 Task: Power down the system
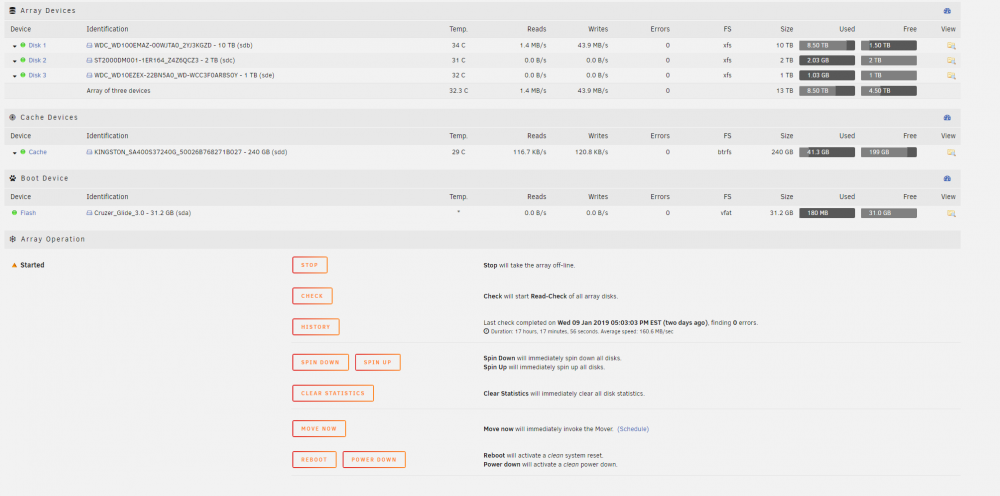click(x=374, y=460)
